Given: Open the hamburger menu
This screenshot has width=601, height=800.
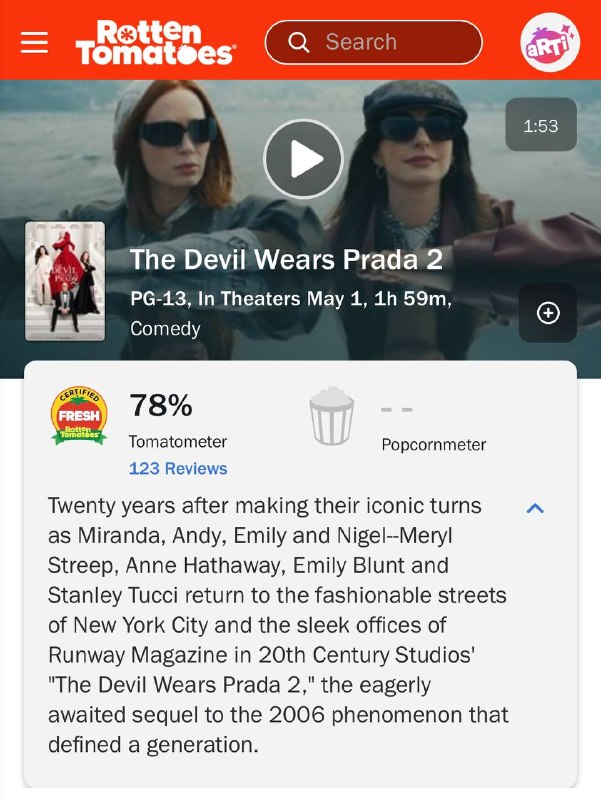Looking at the screenshot, I should tap(34, 42).
